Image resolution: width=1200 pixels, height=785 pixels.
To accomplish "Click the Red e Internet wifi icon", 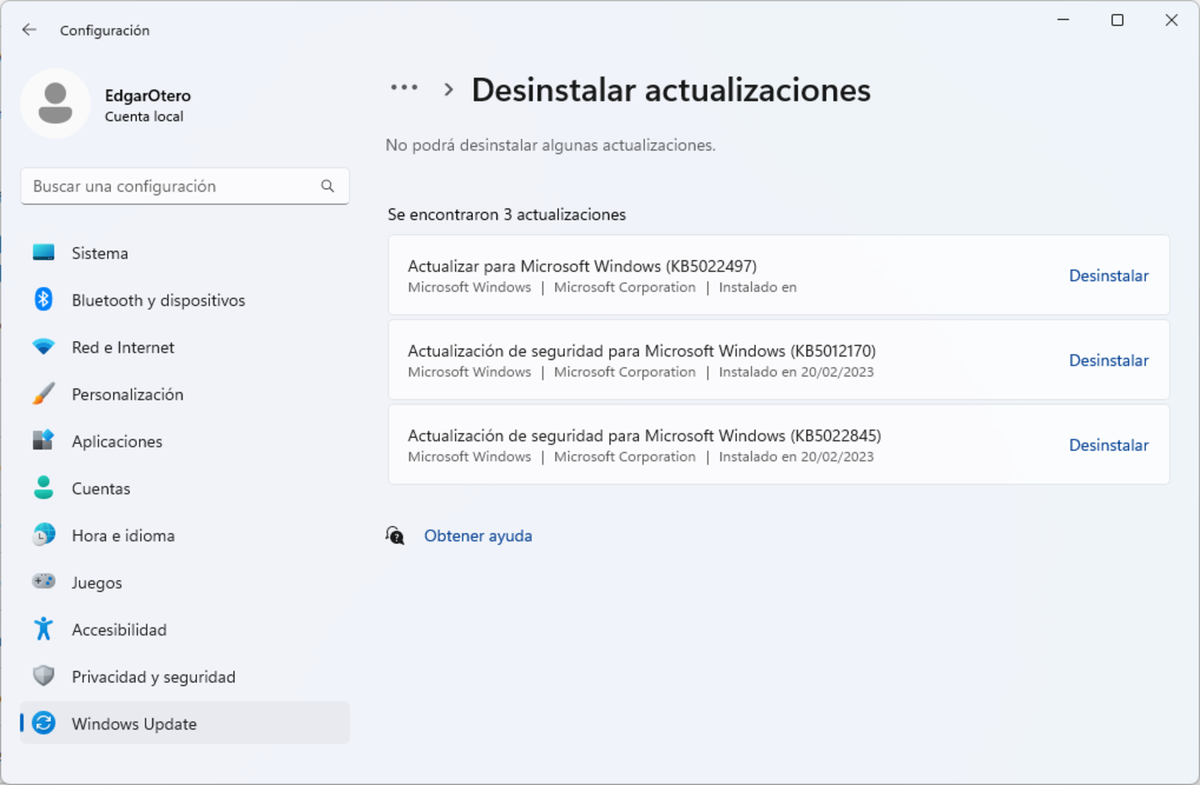I will pos(43,347).
